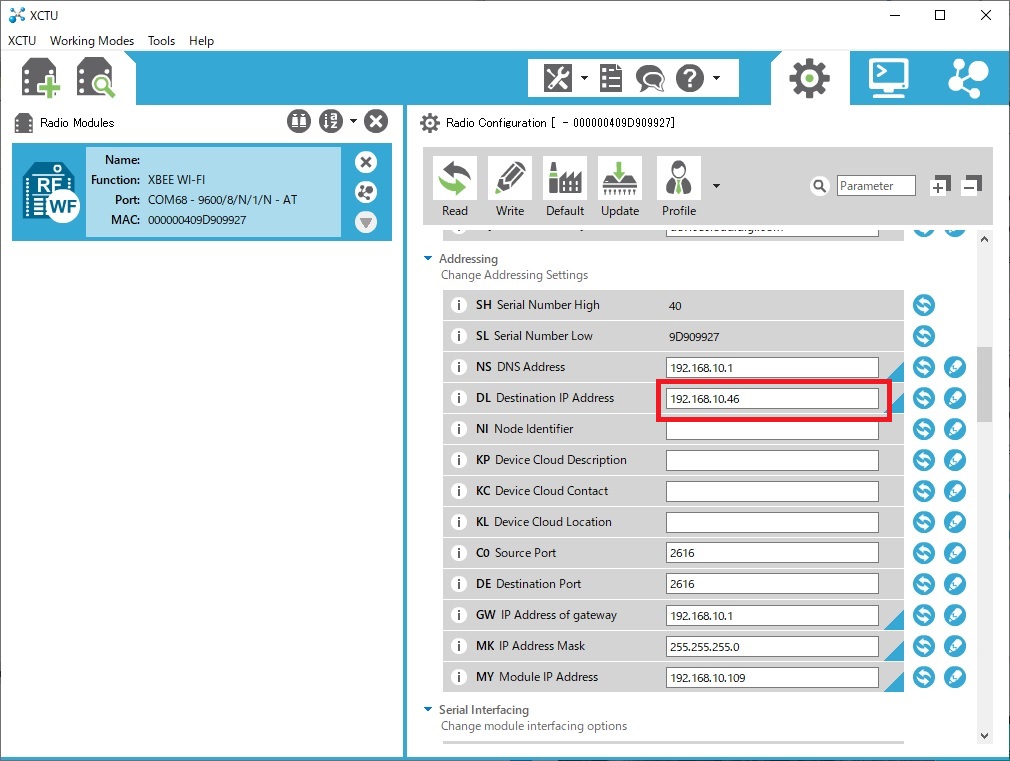Refresh the DNS Address parameter
Image resolution: width=1010 pixels, height=761 pixels.
(924, 367)
